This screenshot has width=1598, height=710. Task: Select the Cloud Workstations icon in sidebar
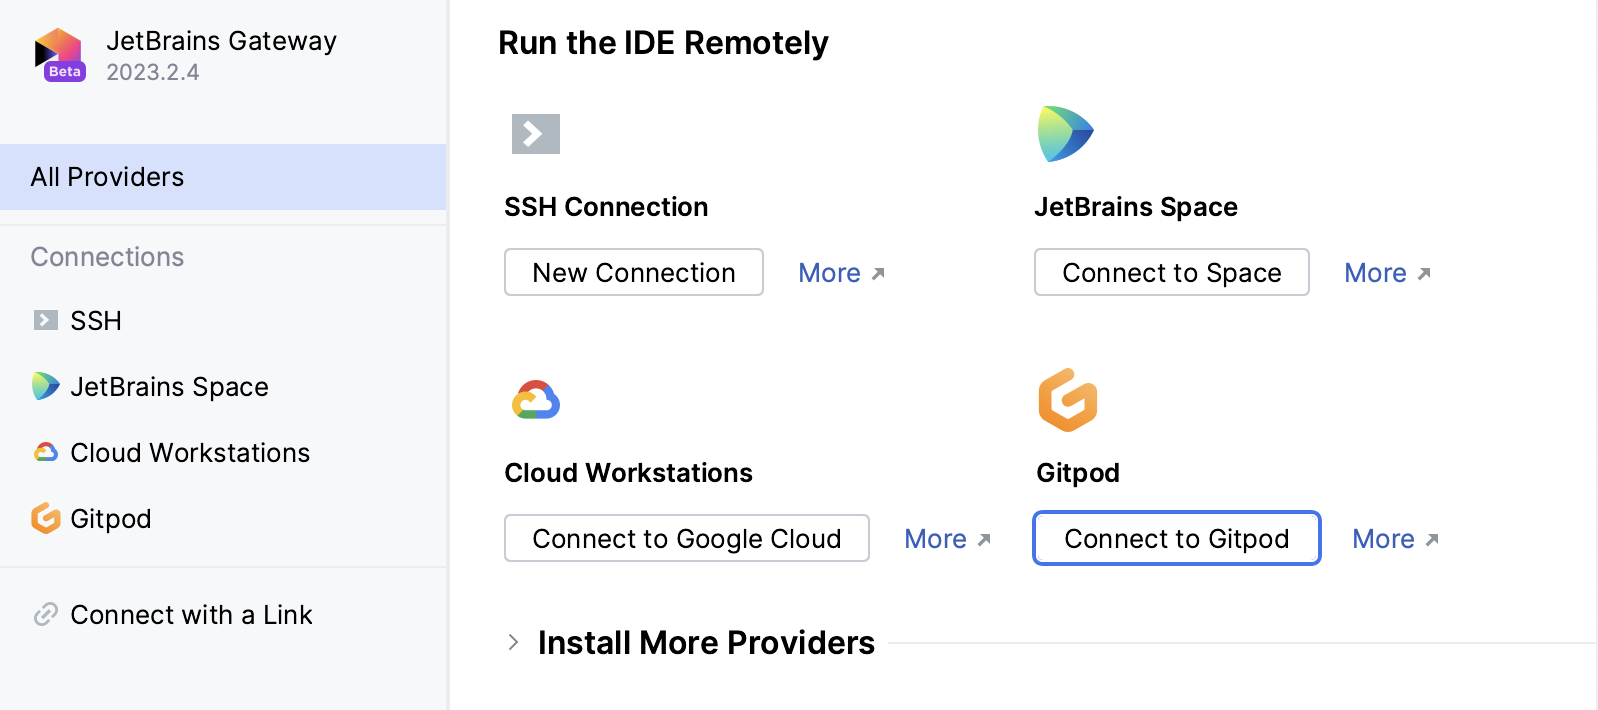click(44, 452)
